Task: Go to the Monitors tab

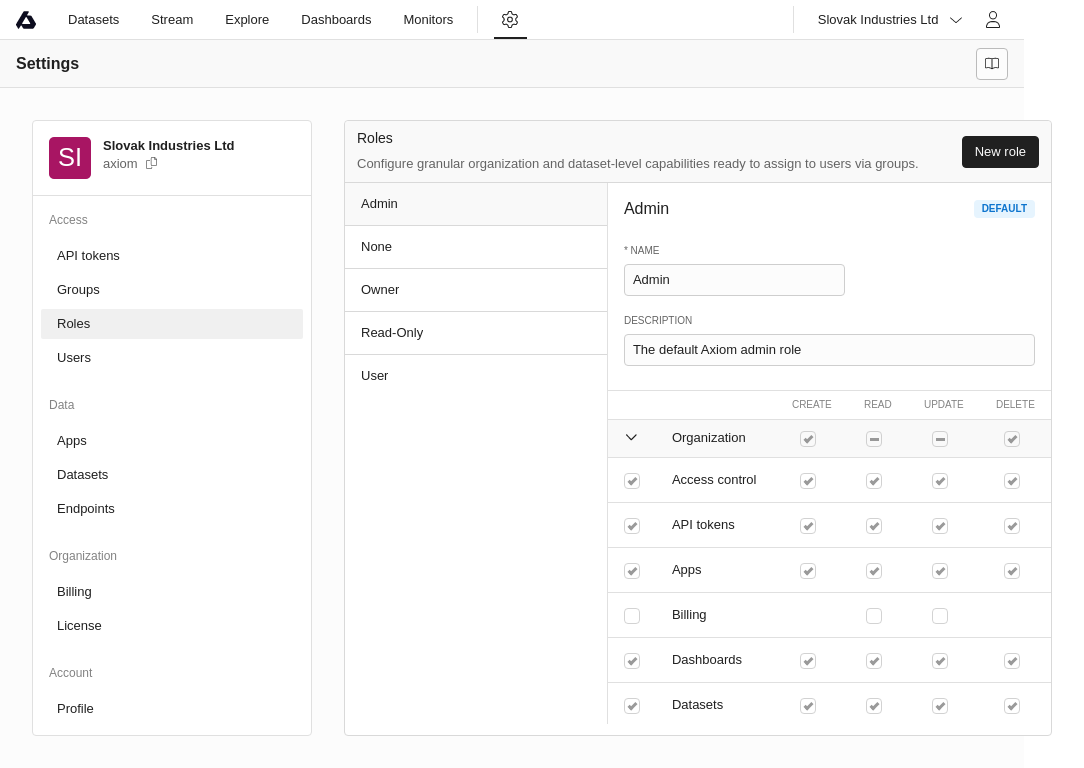Action: (428, 20)
